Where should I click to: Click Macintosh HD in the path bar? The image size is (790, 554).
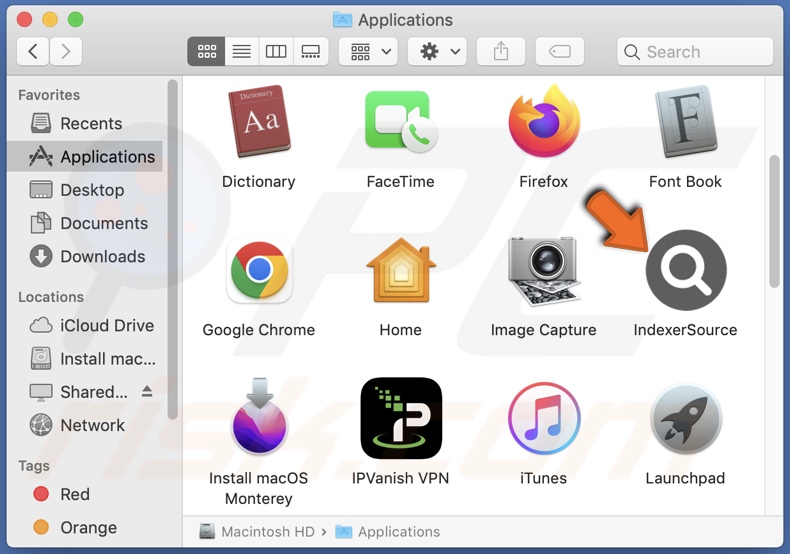click(257, 531)
